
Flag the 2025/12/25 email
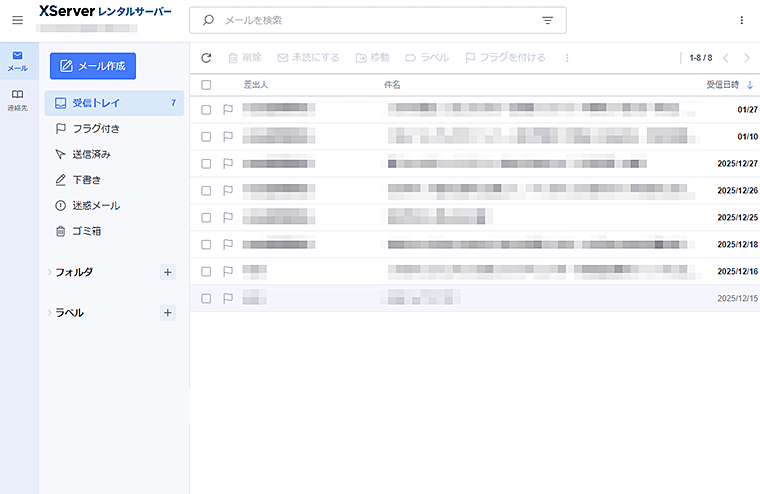tap(228, 218)
